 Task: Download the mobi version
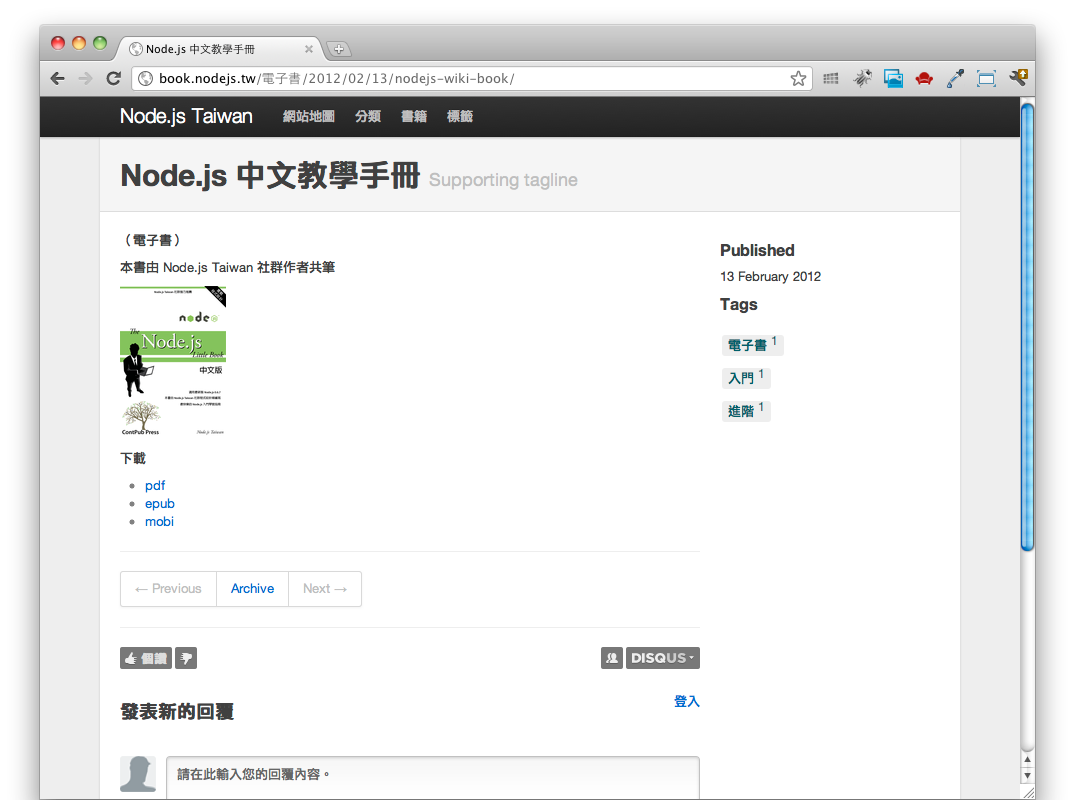(x=159, y=522)
